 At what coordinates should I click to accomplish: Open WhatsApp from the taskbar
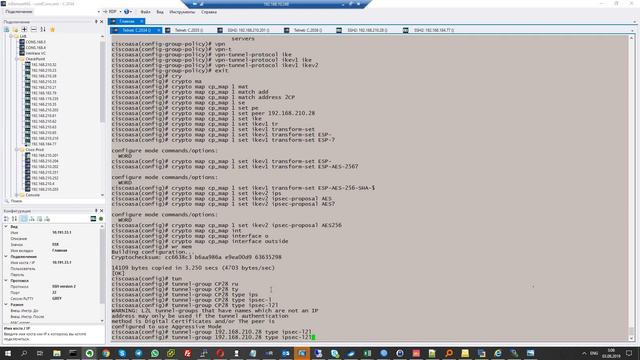click(155, 353)
